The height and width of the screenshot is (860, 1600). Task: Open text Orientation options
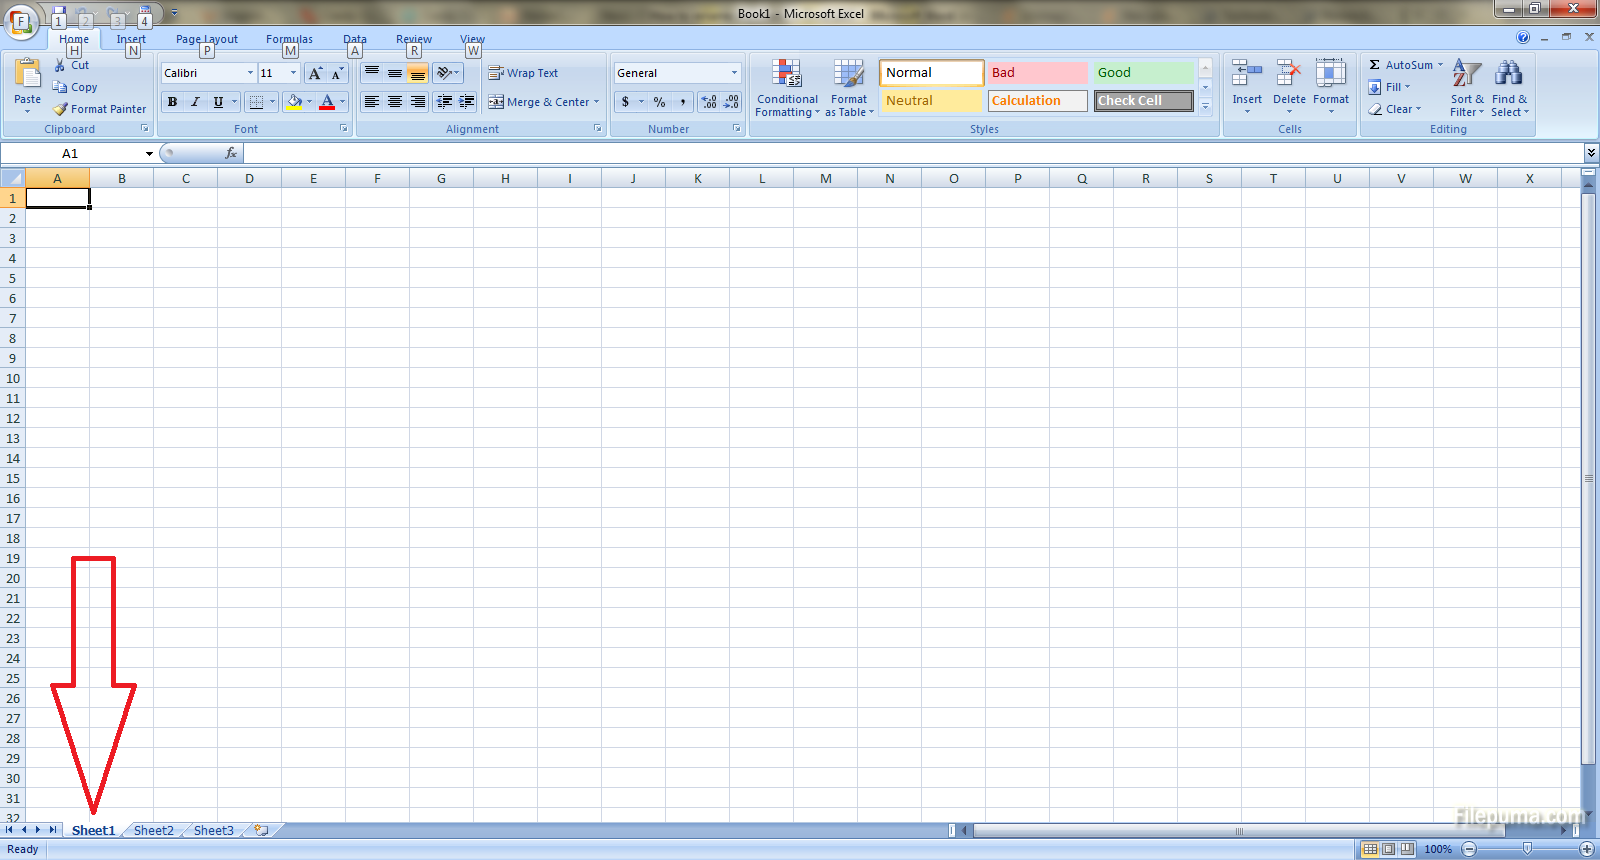click(448, 73)
